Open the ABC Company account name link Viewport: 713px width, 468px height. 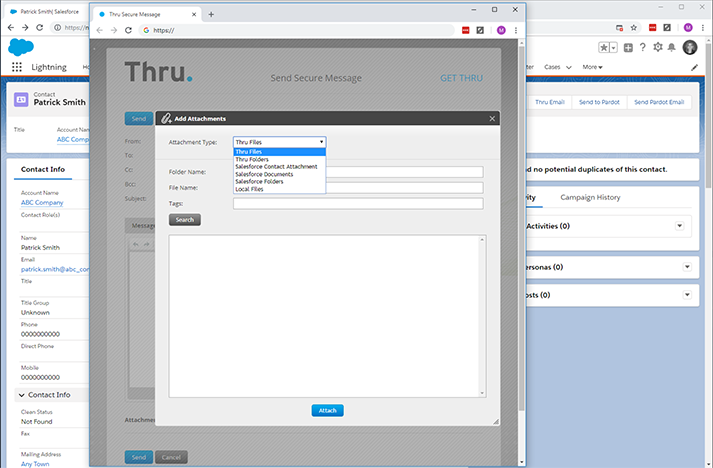click(x=42, y=203)
